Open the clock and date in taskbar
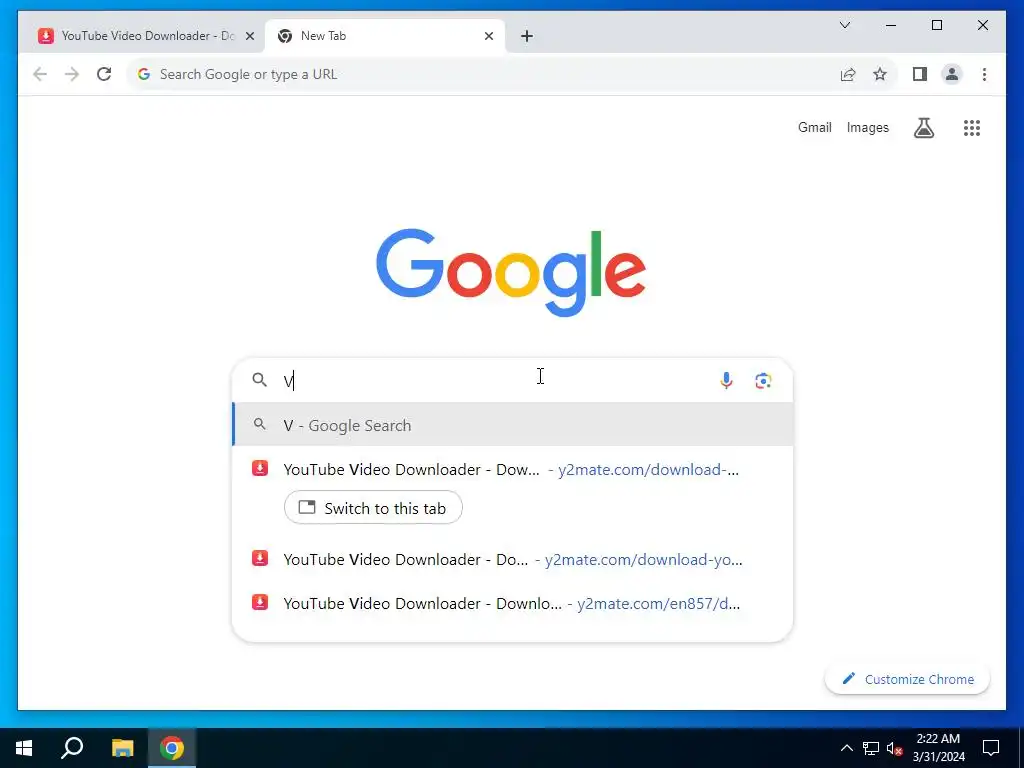Screen dimensions: 1024x768 click(938, 748)
